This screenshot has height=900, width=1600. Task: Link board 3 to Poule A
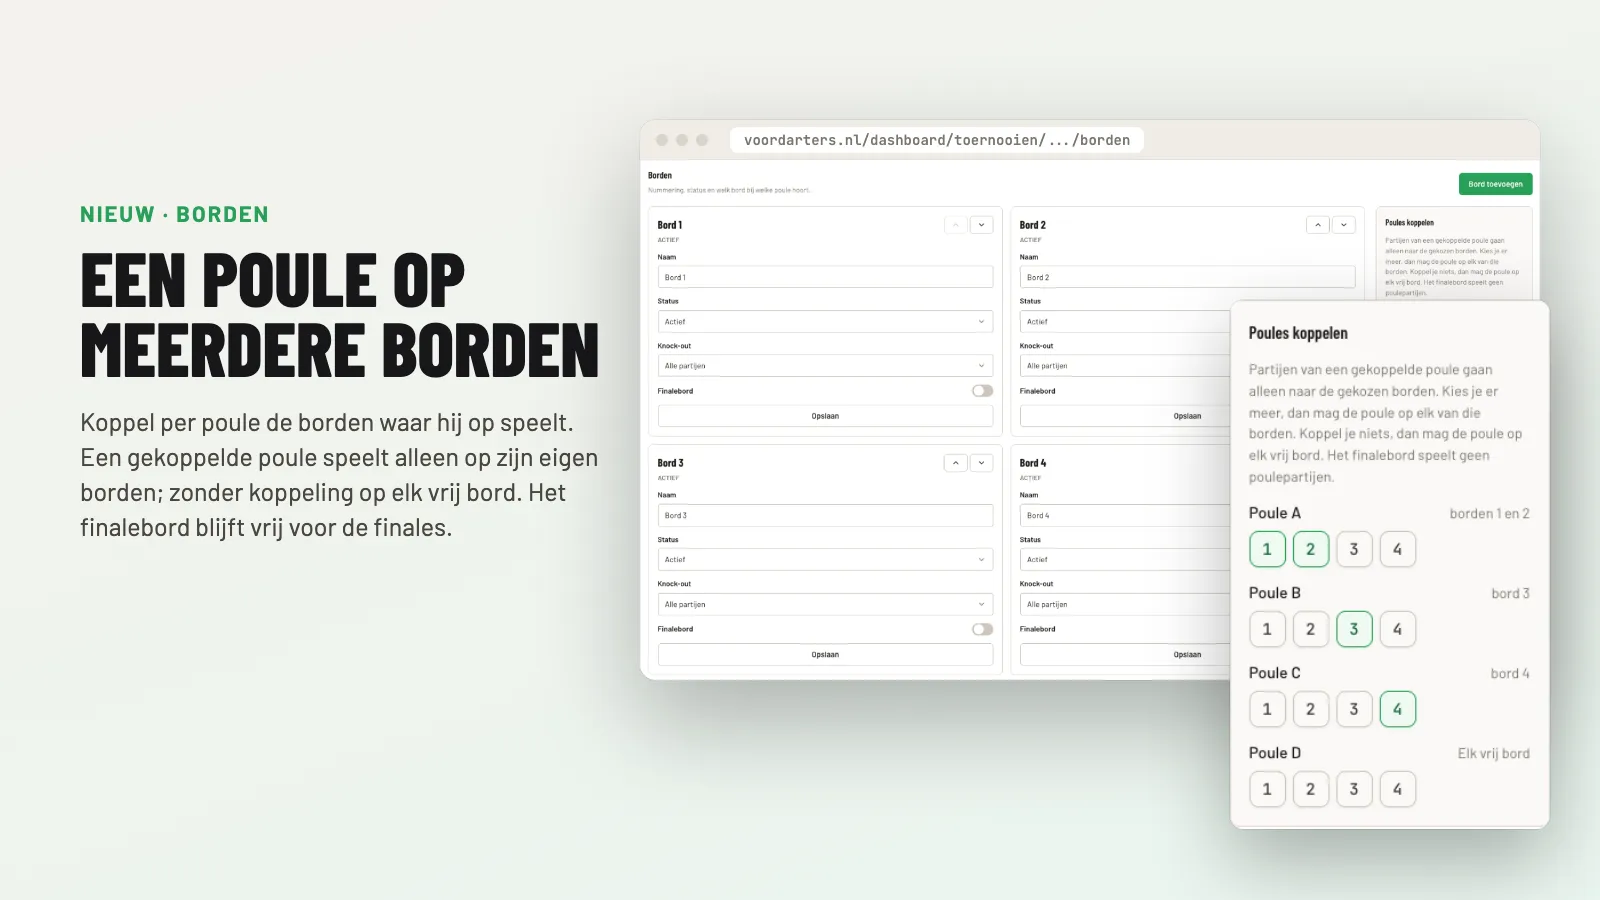(1354, 549)
